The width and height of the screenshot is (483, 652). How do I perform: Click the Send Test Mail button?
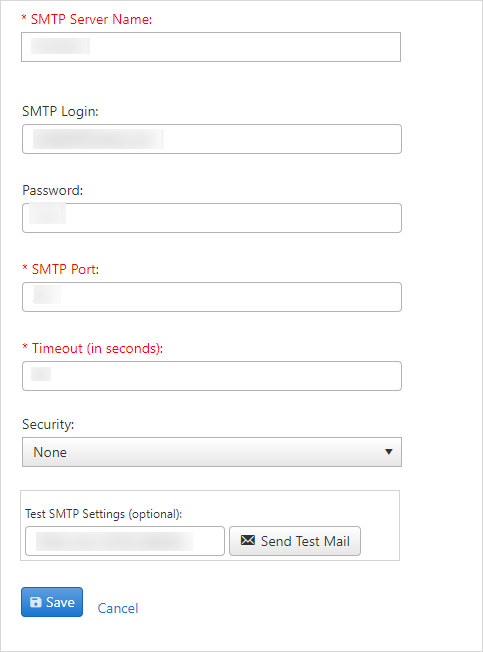295,541
